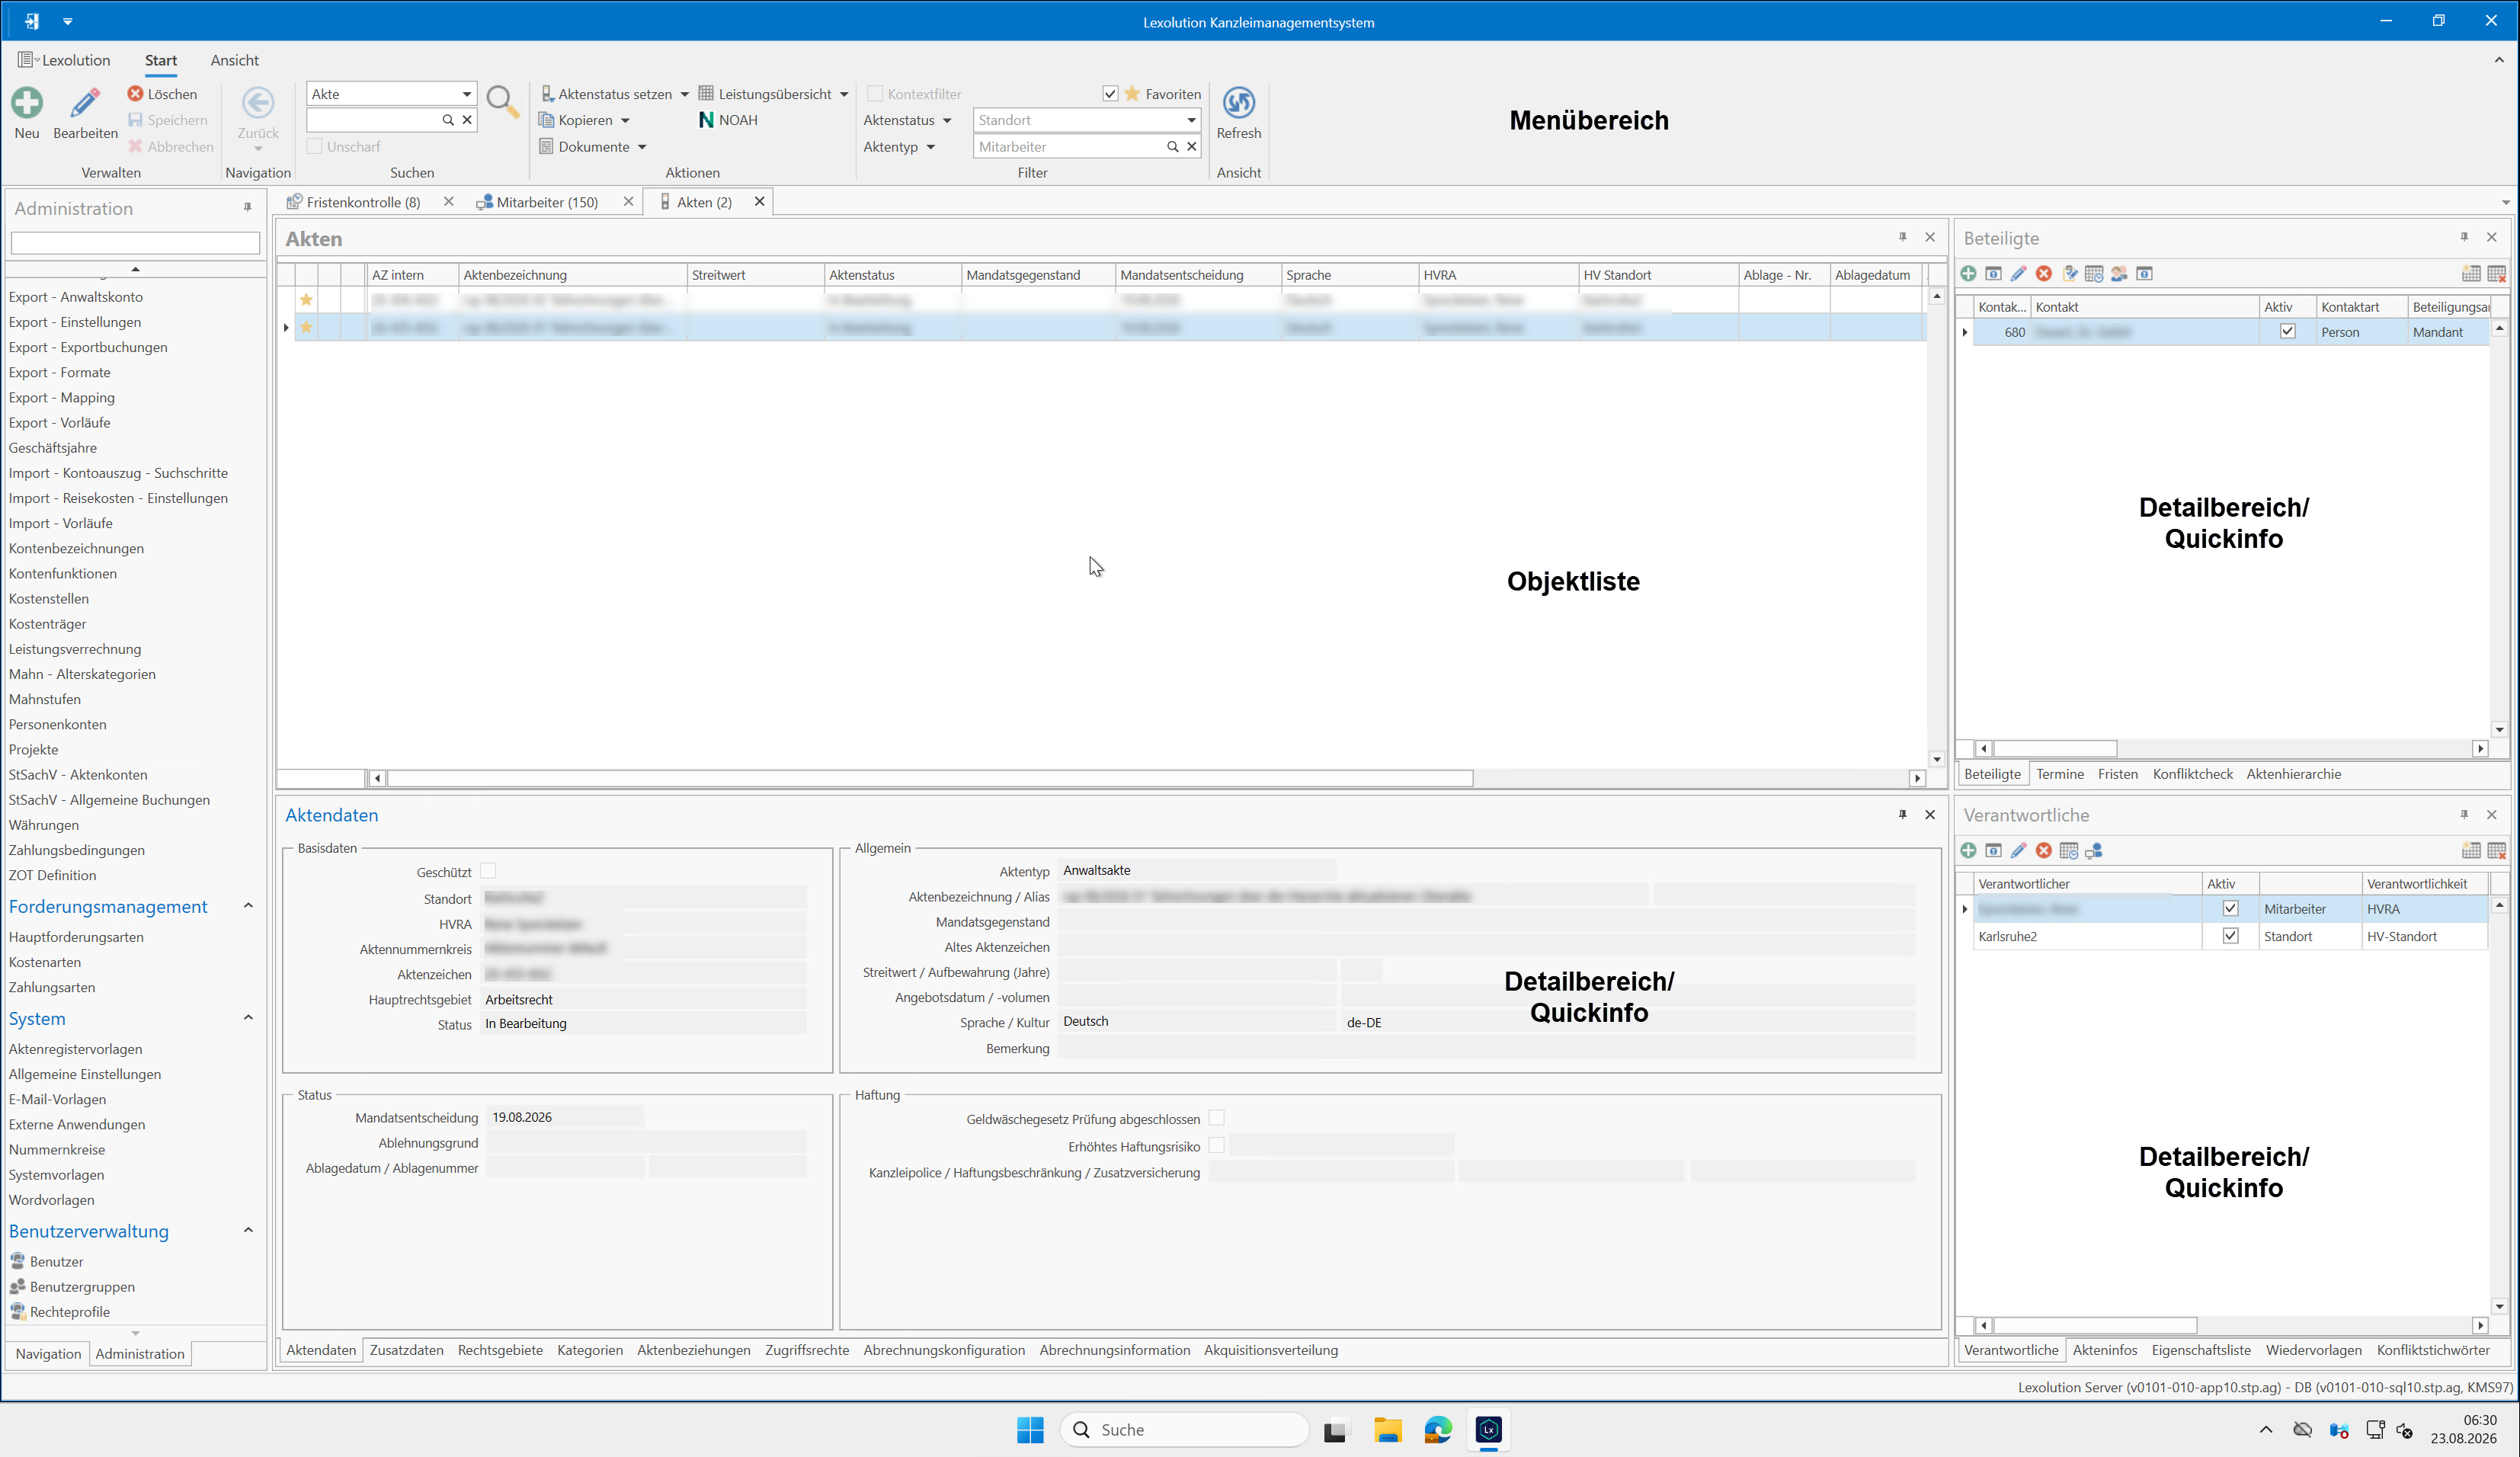Toggle Aktiv checkbox for contact 680
This screenshot has width=2520, height=1457.
[2287, 331]
